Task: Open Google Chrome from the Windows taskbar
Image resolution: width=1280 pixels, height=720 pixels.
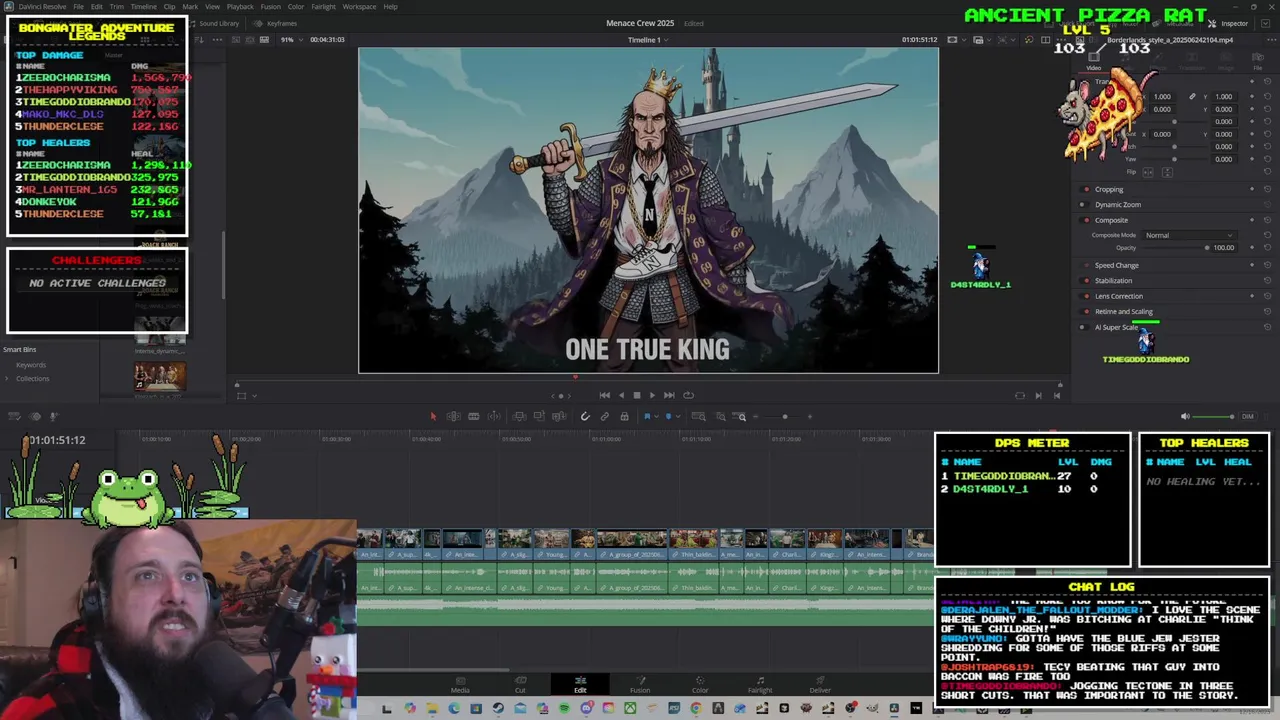Action: (x=696, y=709)
